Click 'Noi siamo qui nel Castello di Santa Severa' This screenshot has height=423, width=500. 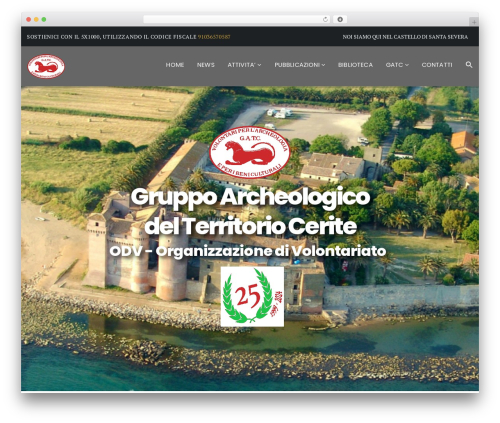click(x=405, y=37)
